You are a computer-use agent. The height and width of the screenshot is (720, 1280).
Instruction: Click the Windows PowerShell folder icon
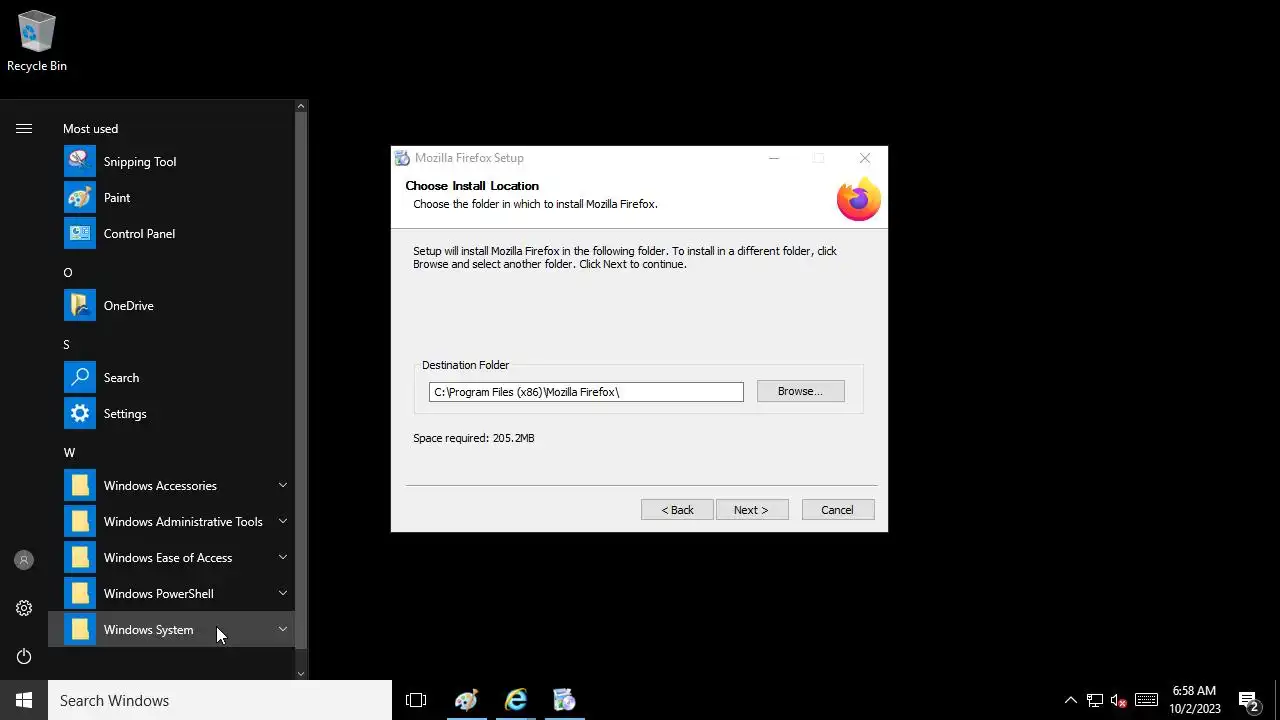click(80, 594)
